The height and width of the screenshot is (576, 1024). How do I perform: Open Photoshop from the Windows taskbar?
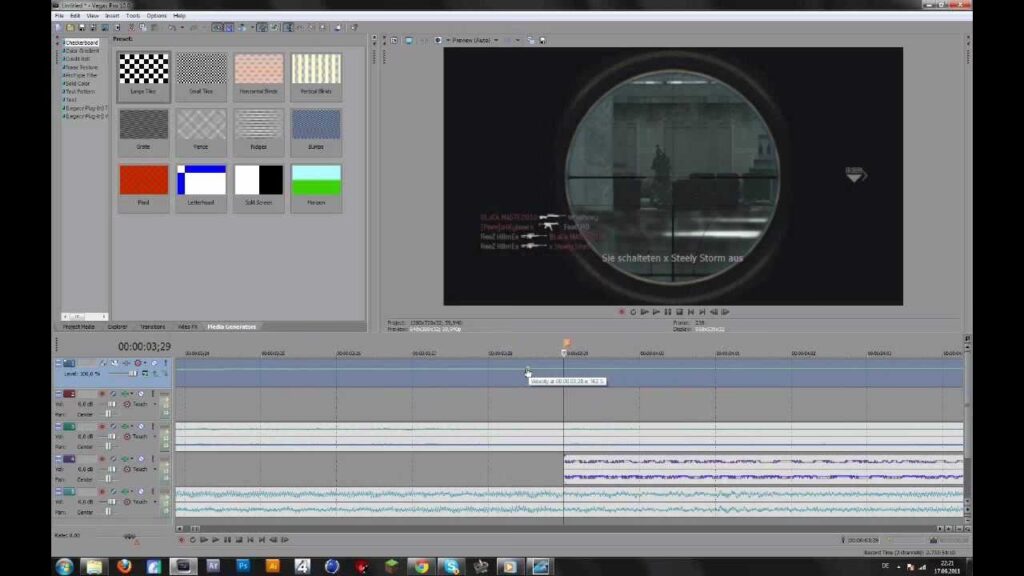pos(243,566)
